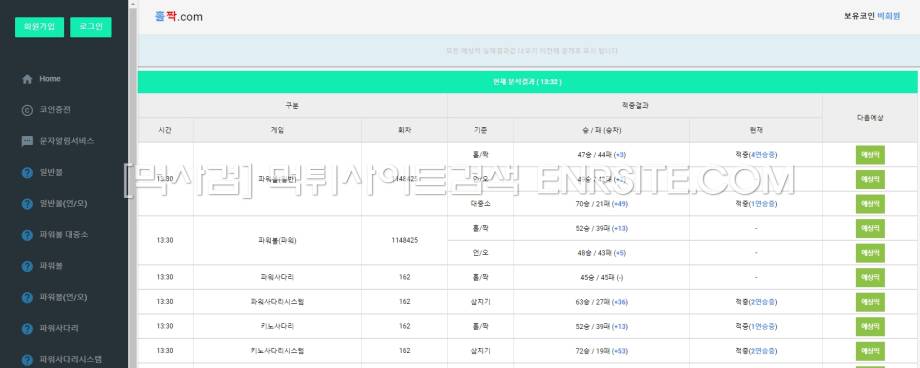Click the green 현재 분석결과 header bar
The width and height of the screenshot is (920, 368).
click(x=527, y=82)
